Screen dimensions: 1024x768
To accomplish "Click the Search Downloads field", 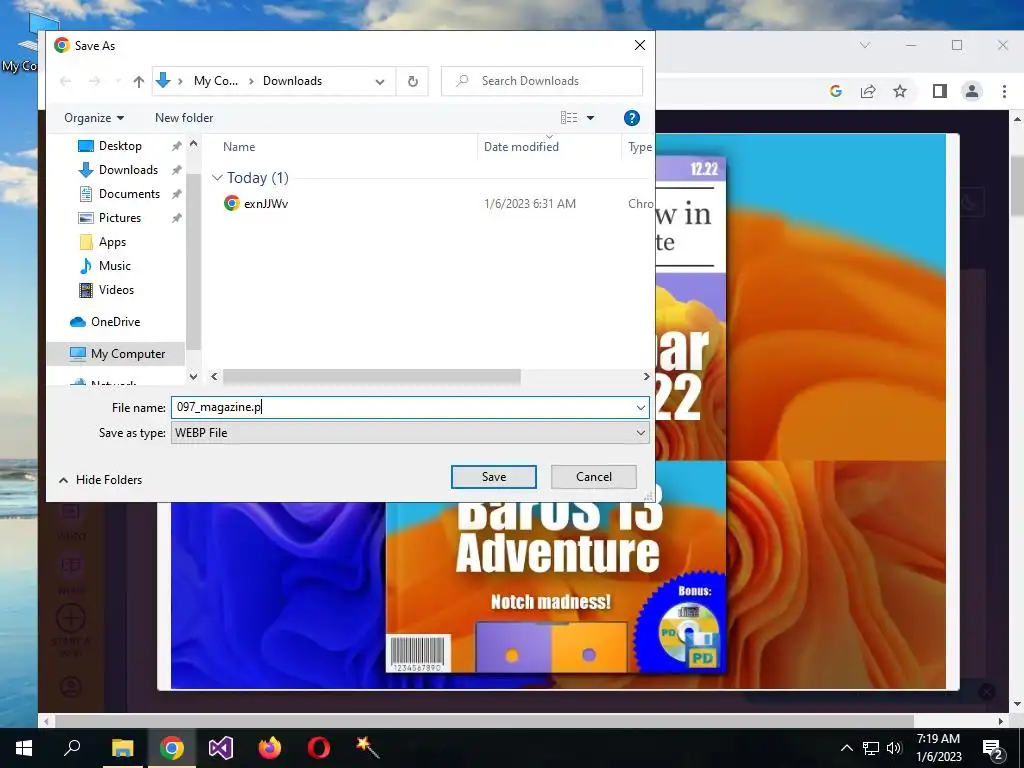I will (542, 81).
